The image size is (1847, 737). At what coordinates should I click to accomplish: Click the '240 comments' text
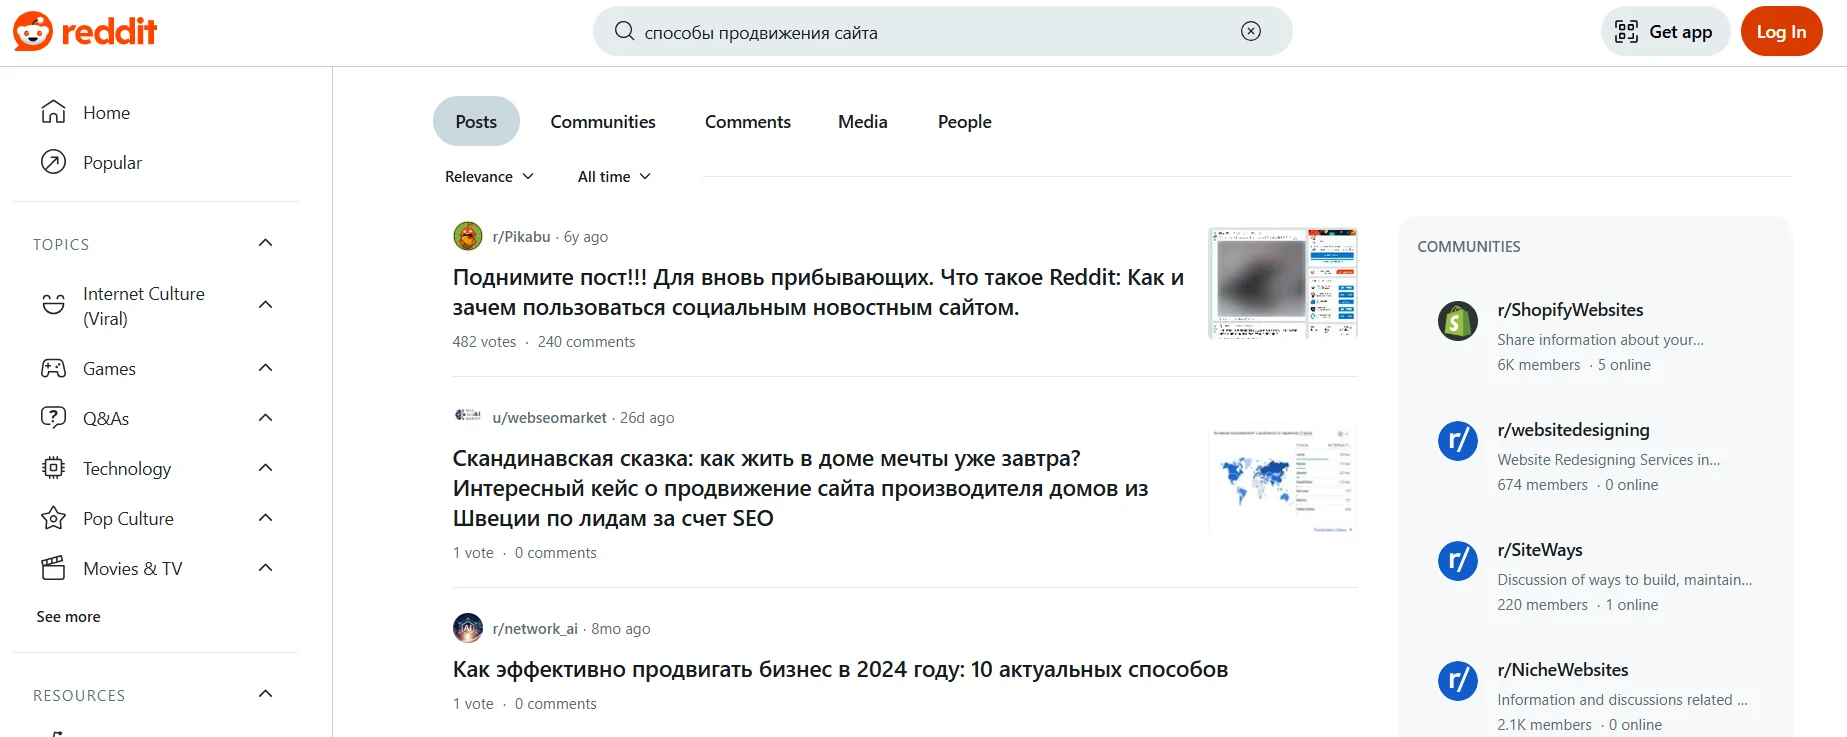586,342
